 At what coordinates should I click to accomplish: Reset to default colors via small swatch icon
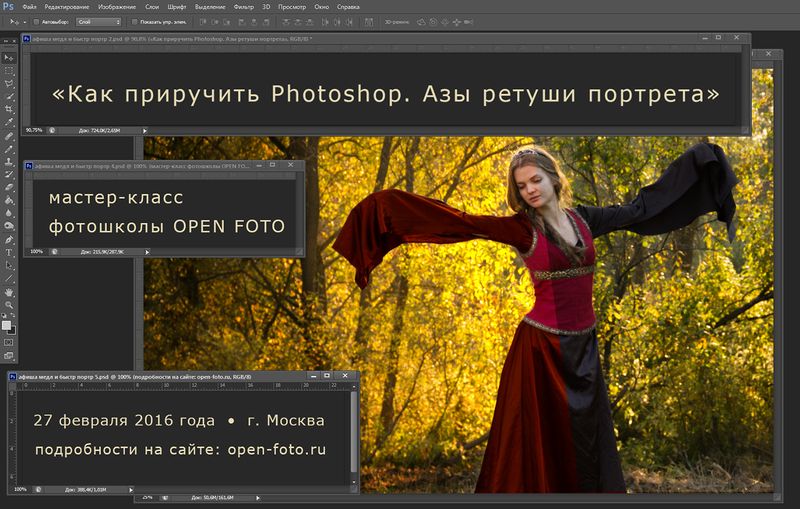point(4,316)
